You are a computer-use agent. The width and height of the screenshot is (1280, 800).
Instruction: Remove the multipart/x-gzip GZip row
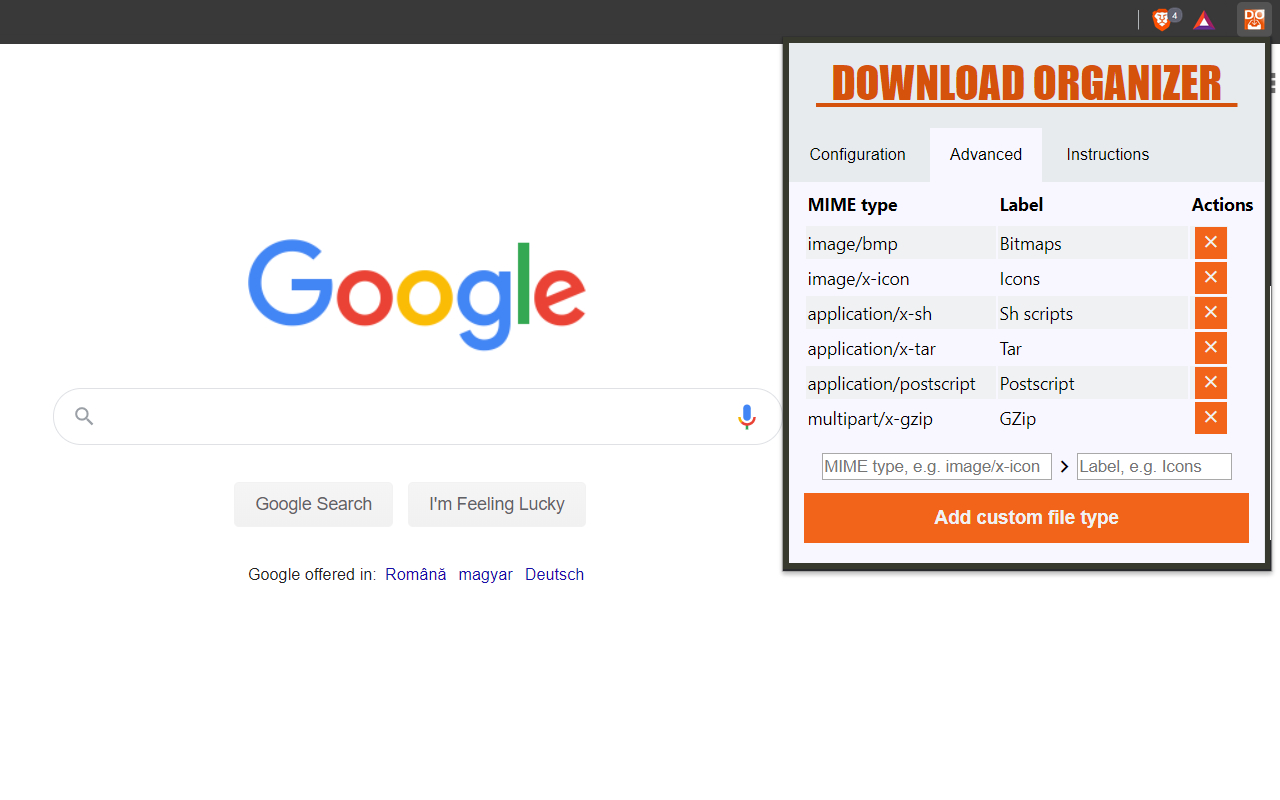pos(1210,418)
